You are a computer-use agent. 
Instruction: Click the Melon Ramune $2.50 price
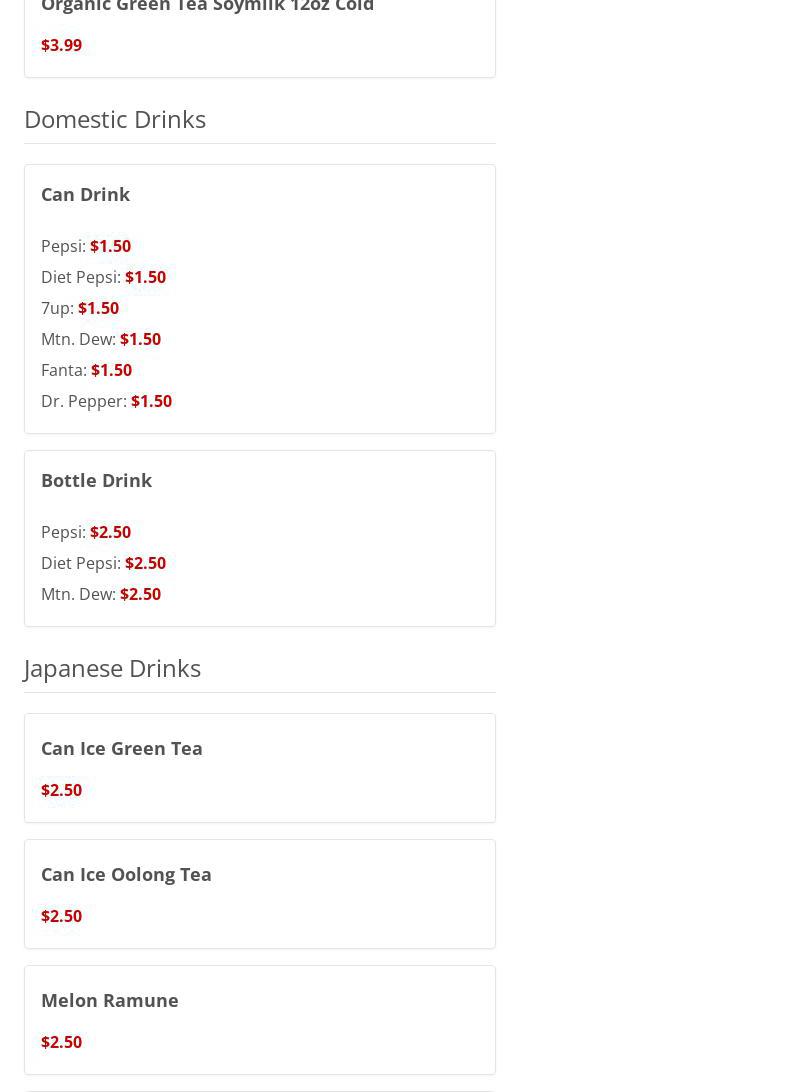61,1042
